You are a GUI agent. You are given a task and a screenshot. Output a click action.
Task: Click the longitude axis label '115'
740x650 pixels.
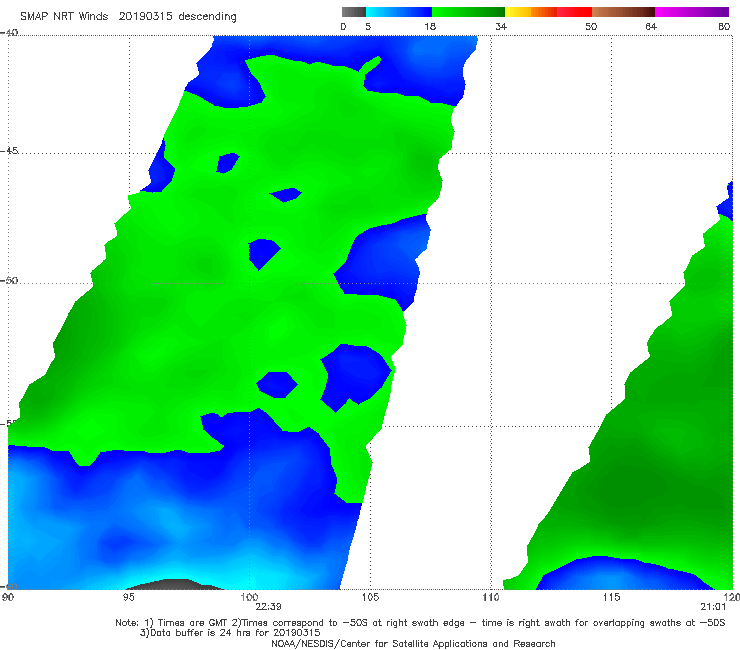pyautogui.click(x=612, y=598)
